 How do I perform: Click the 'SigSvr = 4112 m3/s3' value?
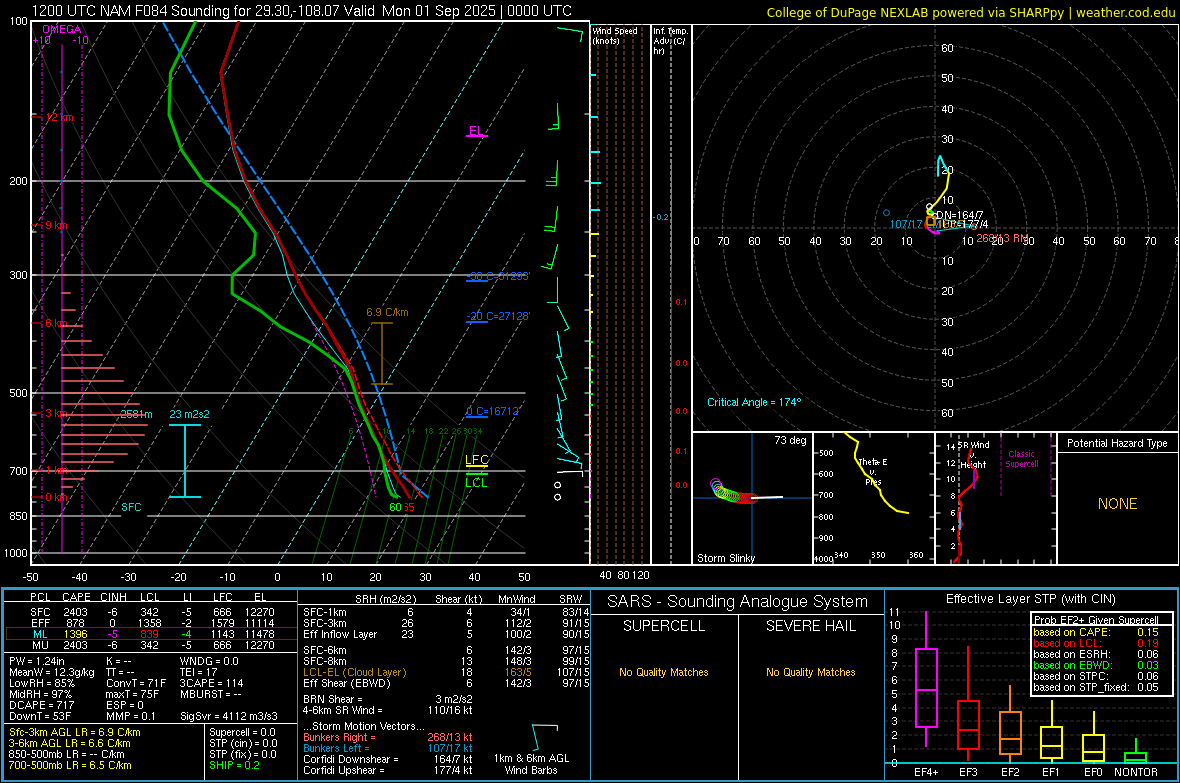[229, 716]
